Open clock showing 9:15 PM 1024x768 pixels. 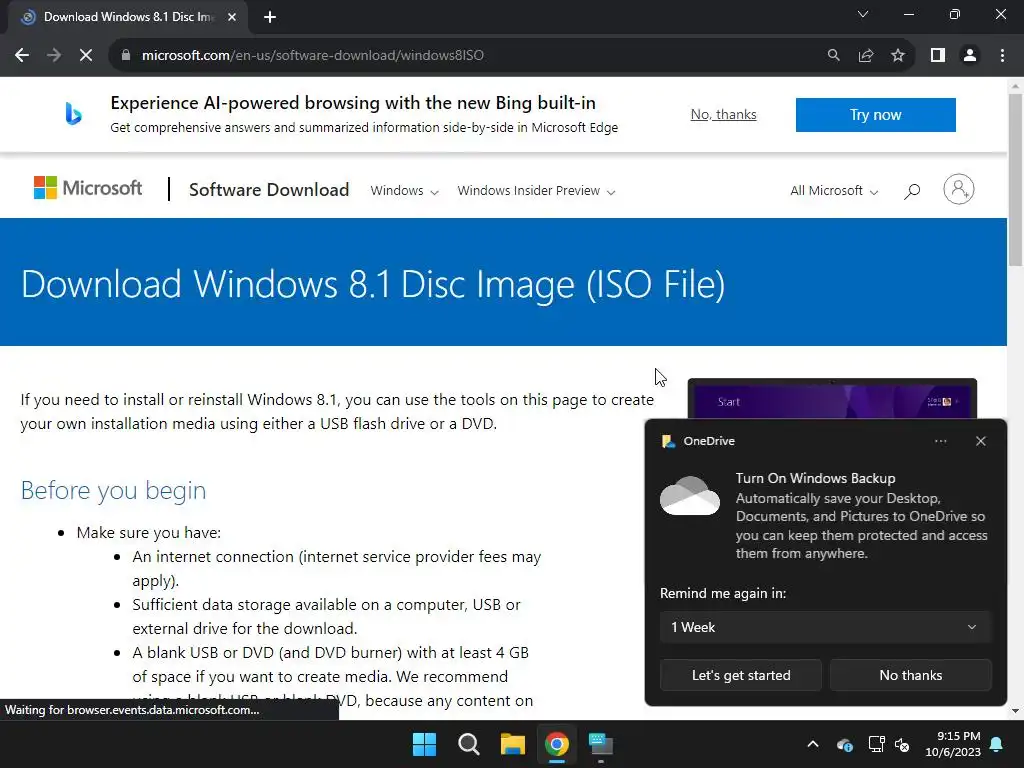(x=953, y=744)
